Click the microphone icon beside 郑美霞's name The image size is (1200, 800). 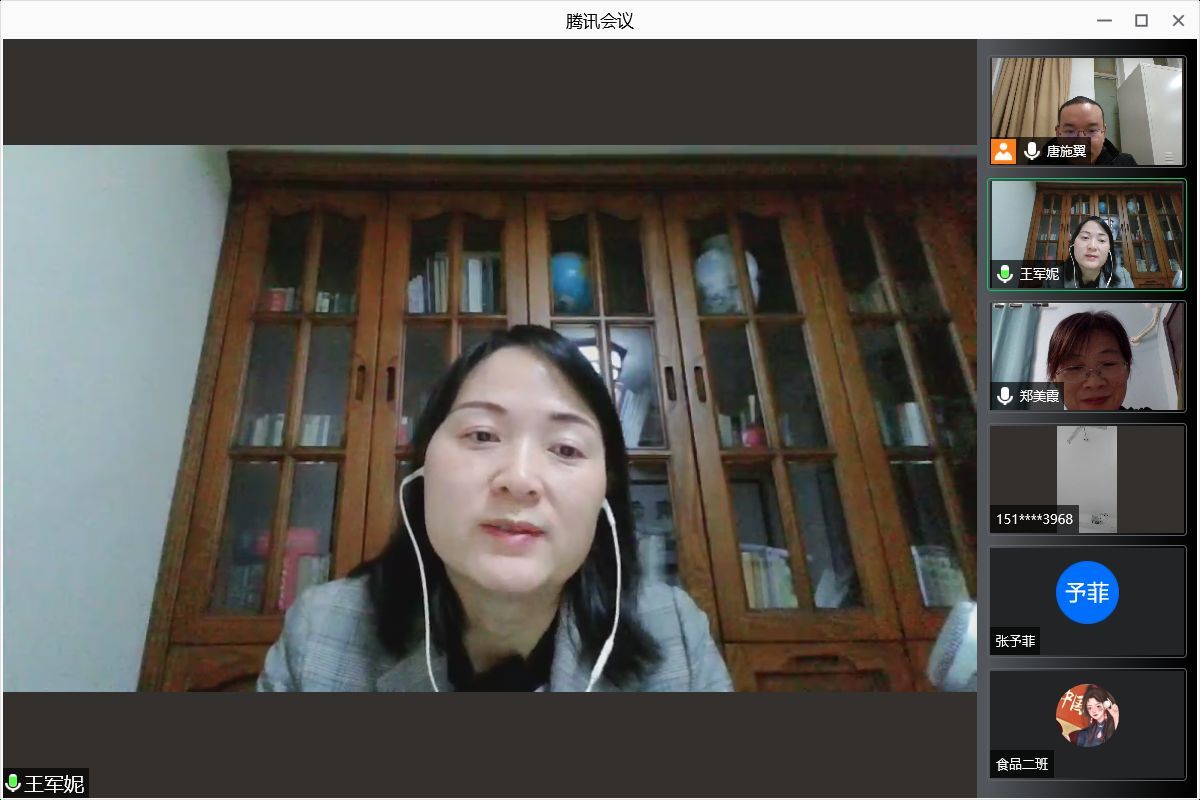tap(1005, 396)
